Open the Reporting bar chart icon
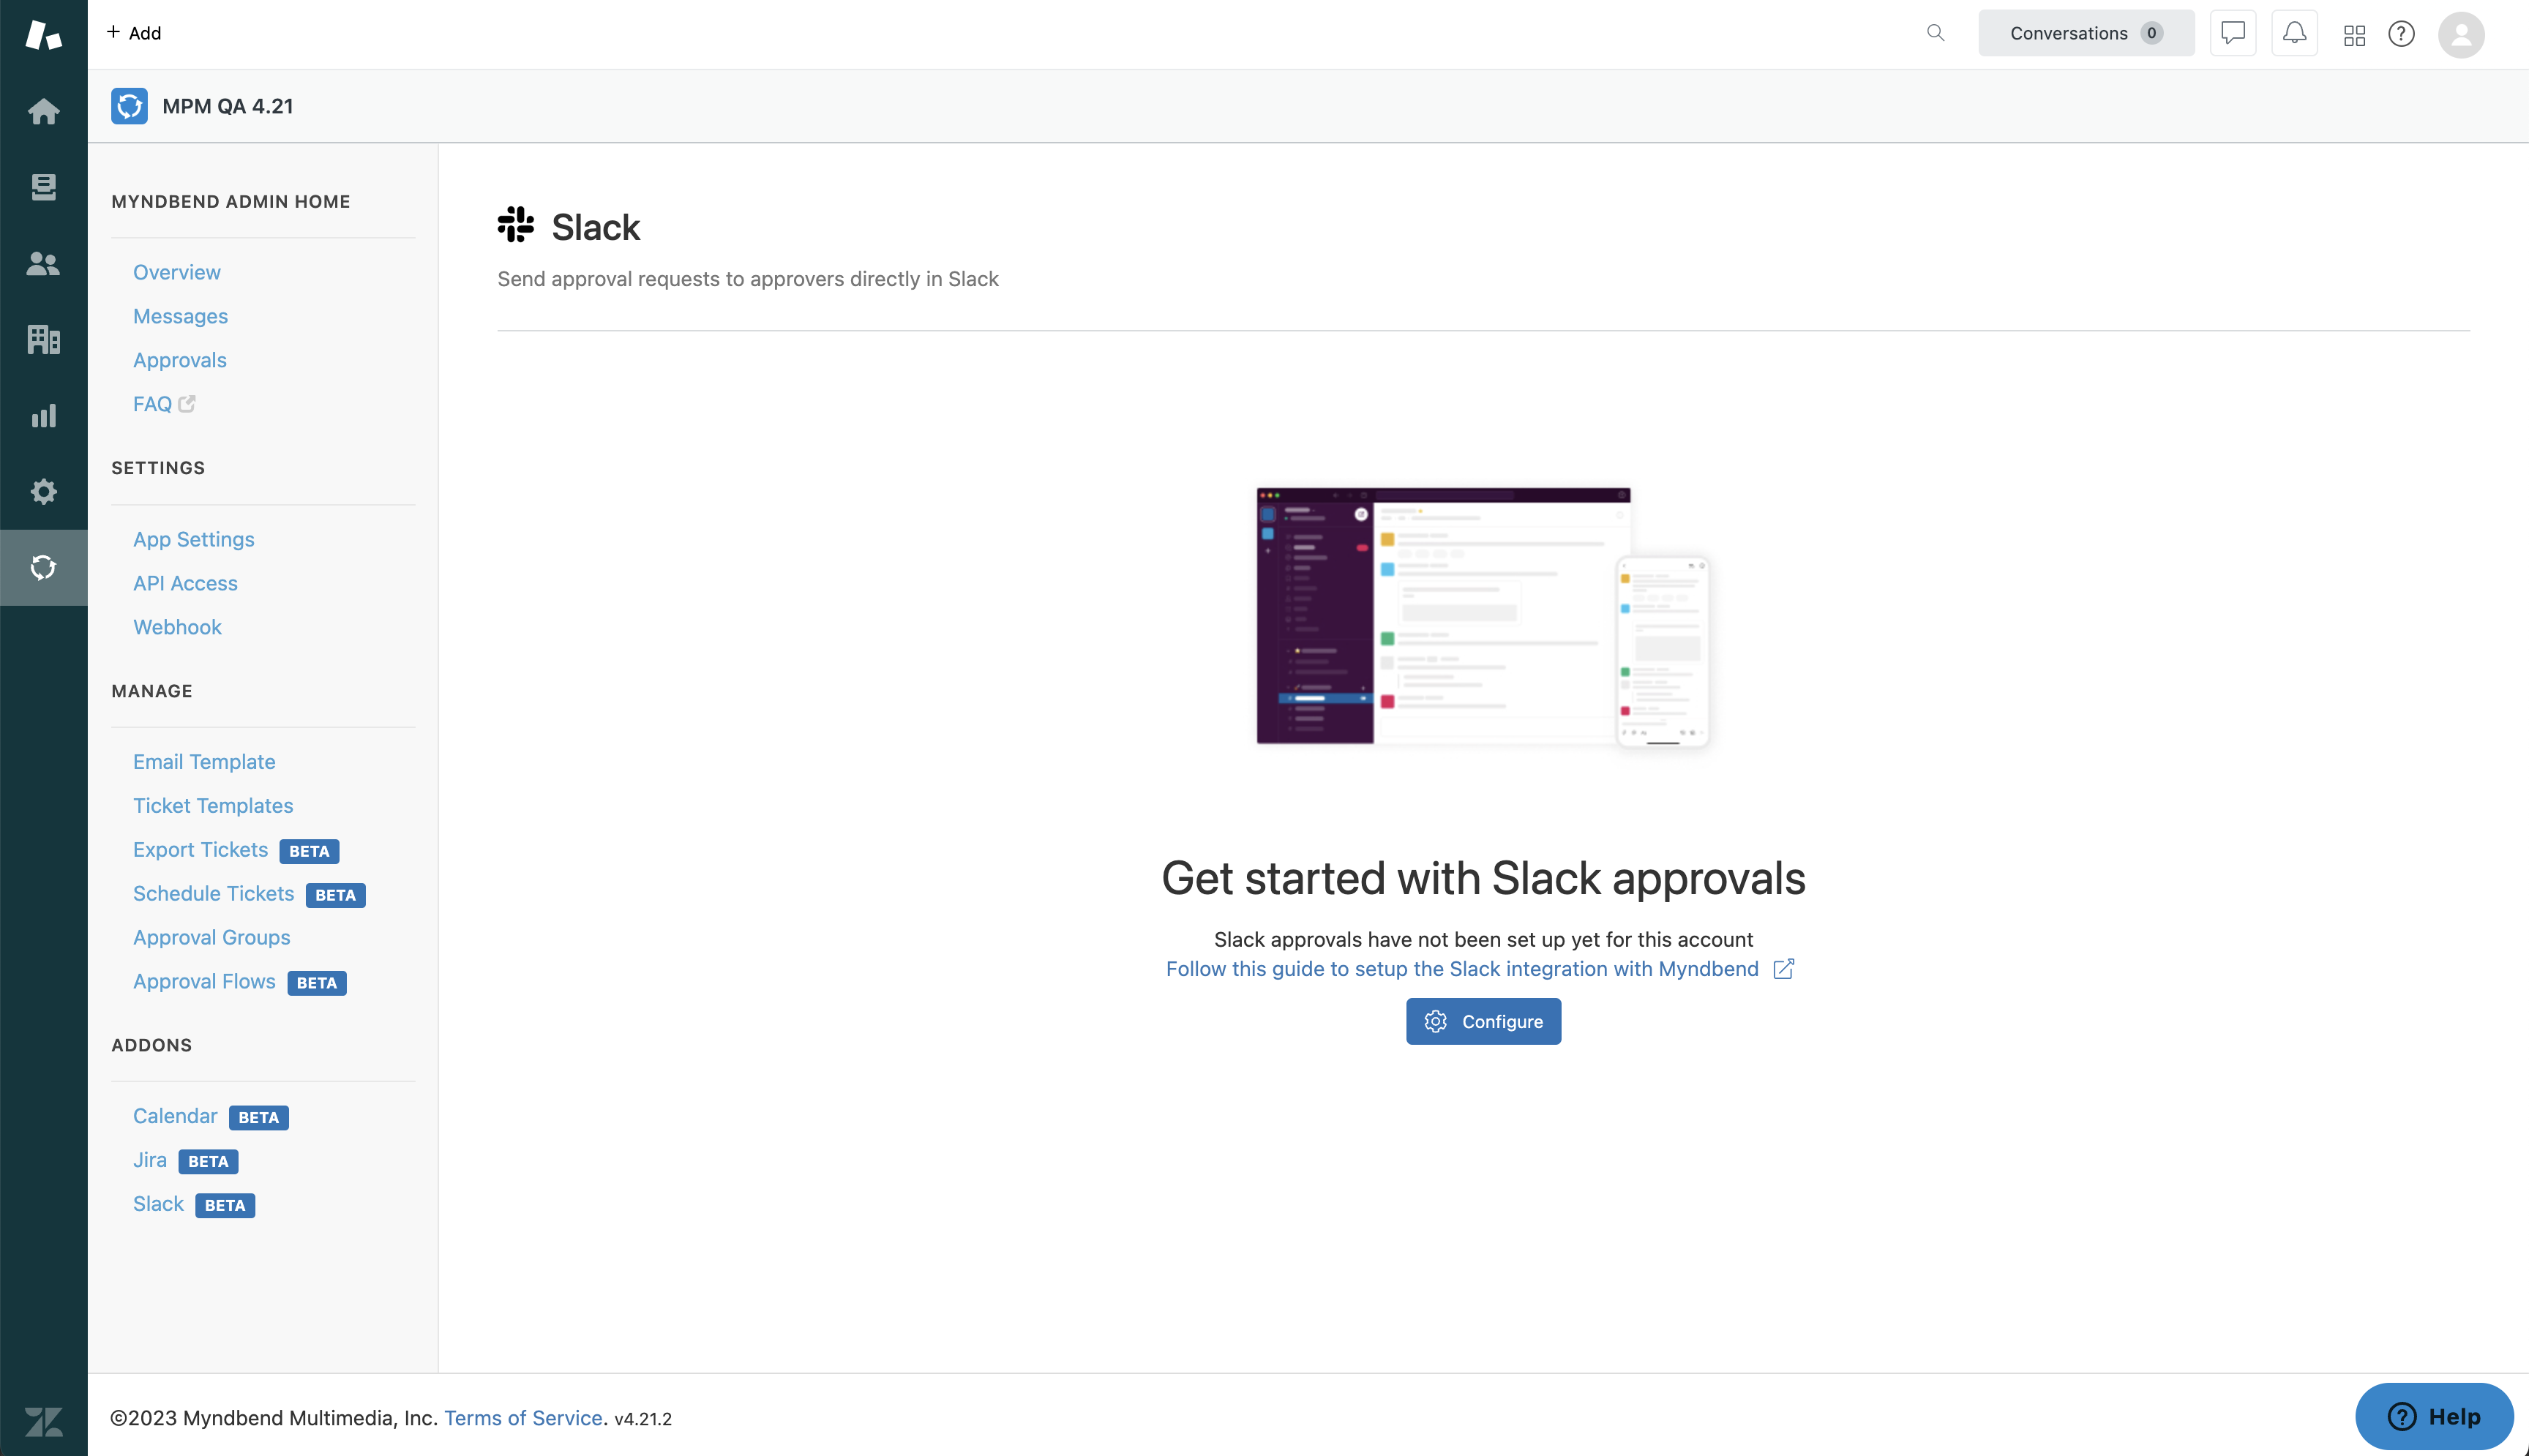Image resolution: width=2529 pixels, height=1456 pixels. [x=43, y=415]
